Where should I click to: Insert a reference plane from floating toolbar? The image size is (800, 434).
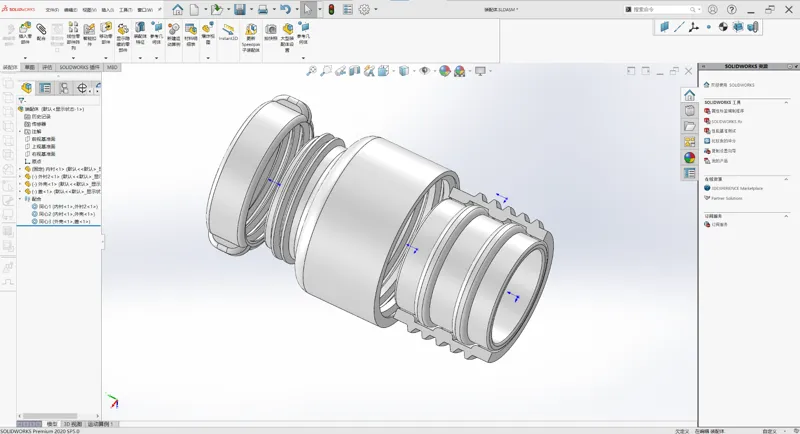664,27
